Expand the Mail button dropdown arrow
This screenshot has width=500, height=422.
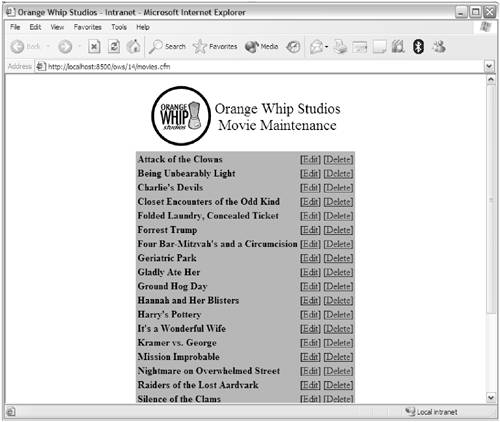(x=326, y=47)
